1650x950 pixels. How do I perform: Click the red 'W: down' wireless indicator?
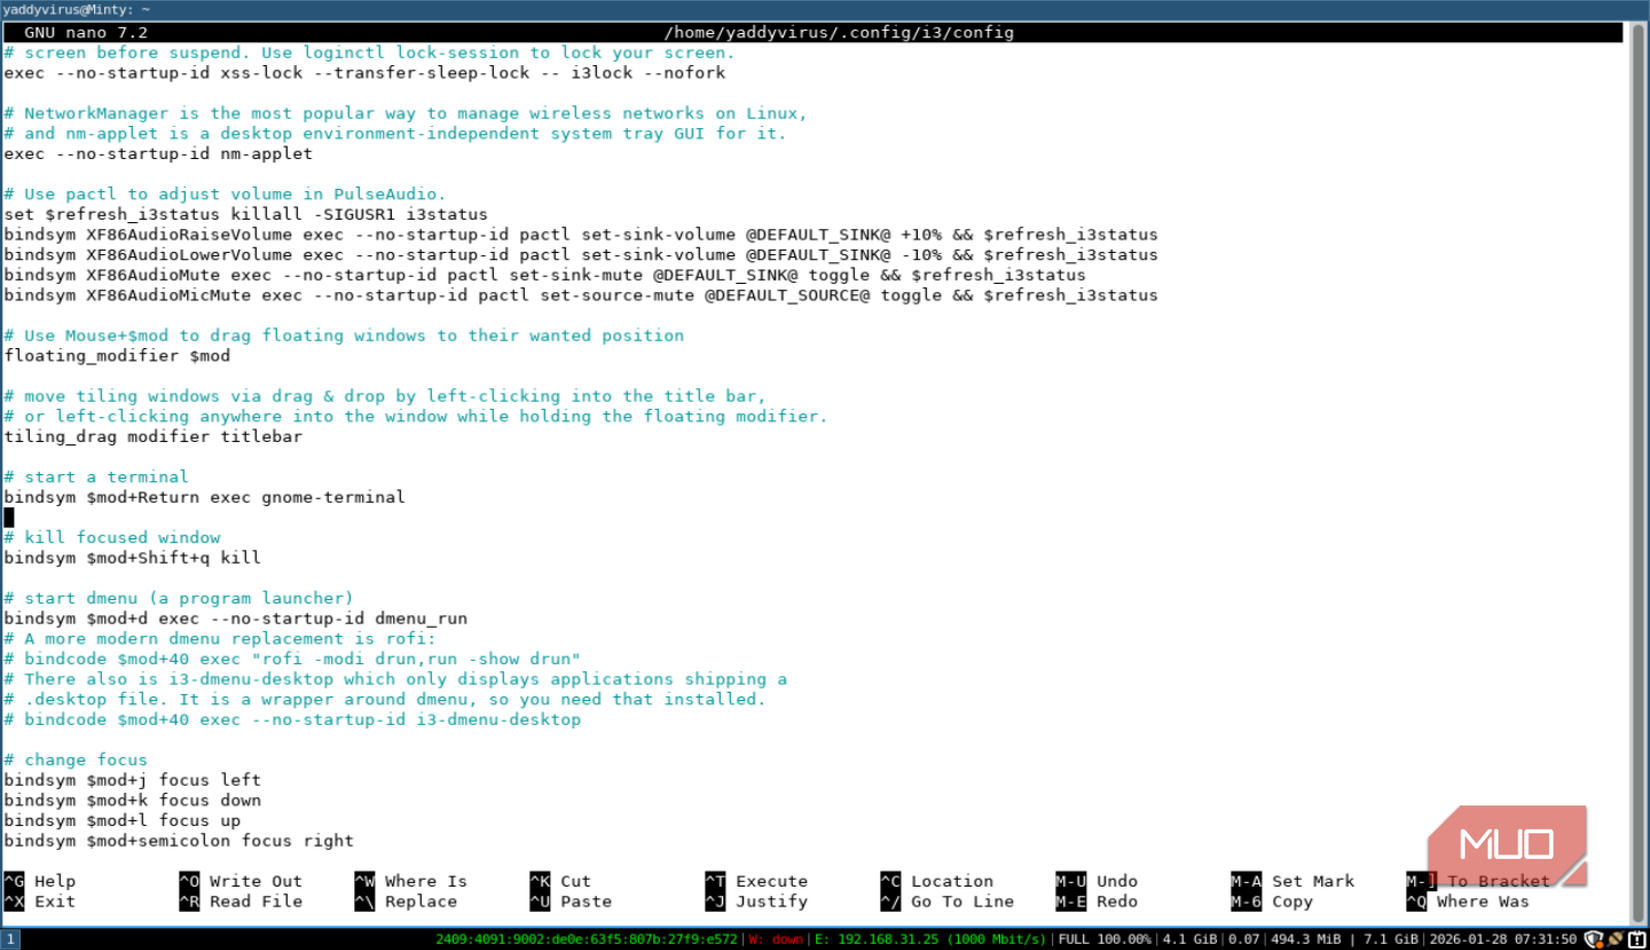pos(775,940)
